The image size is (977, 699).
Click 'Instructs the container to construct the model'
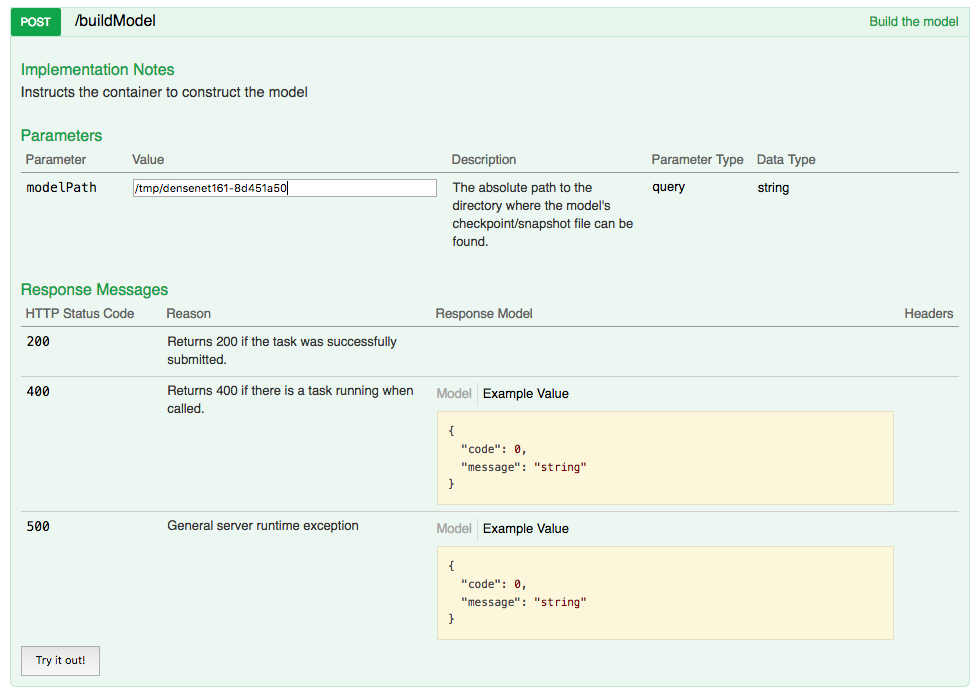(164, 92)
